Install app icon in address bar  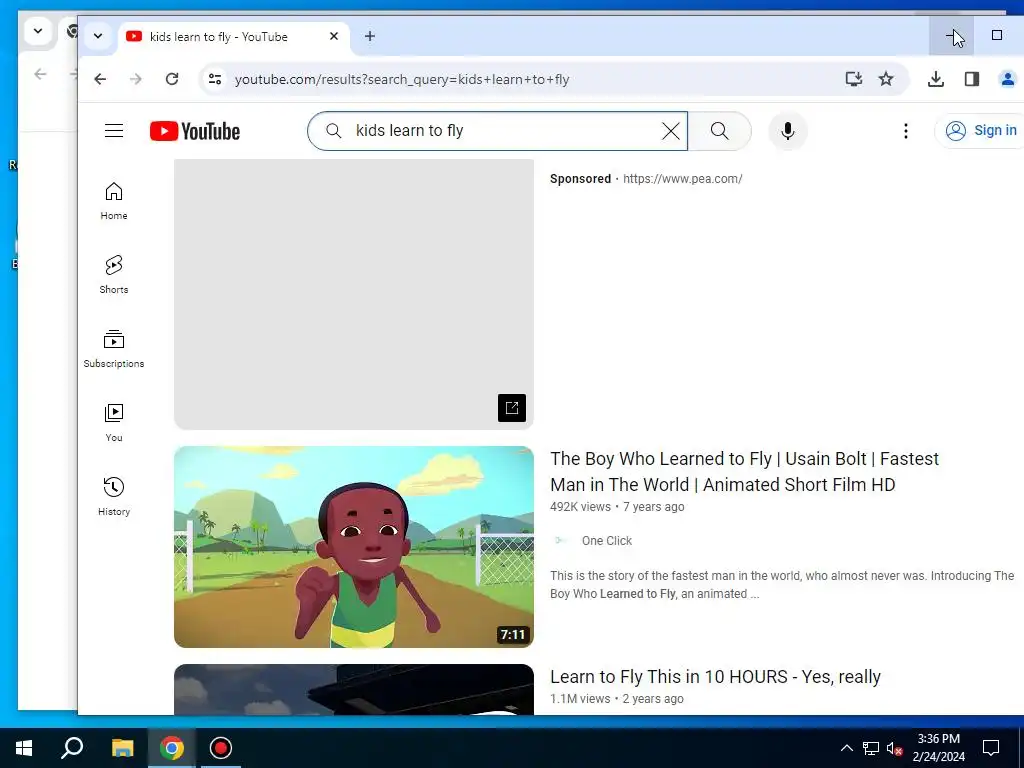854,79
